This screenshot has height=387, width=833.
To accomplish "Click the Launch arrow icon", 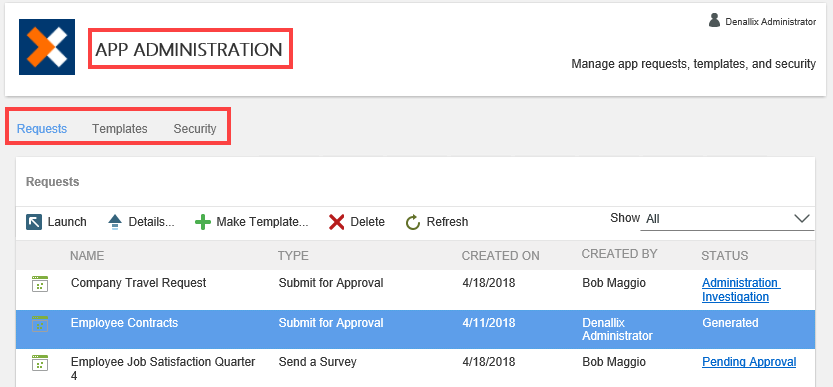I will 33,222.
